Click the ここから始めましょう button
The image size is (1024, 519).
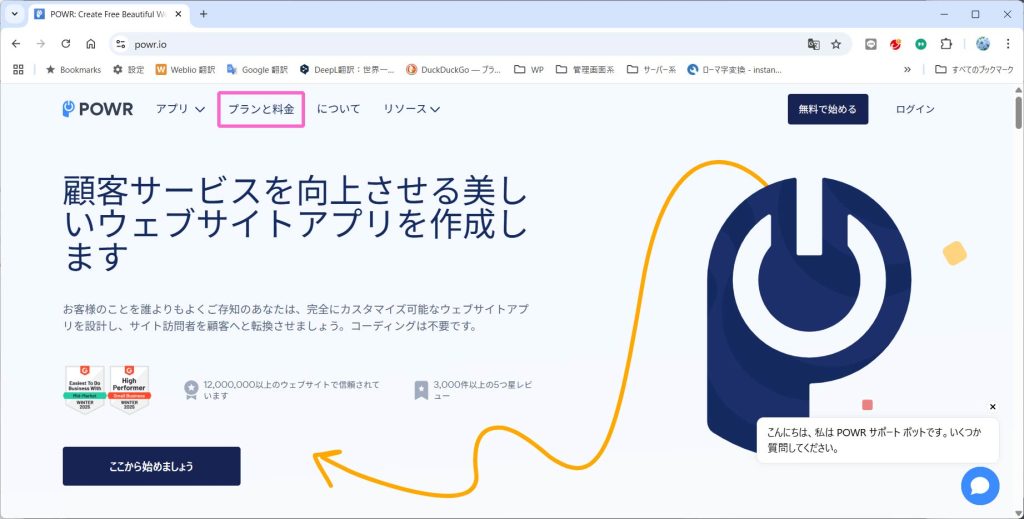(x=152, y=466)
